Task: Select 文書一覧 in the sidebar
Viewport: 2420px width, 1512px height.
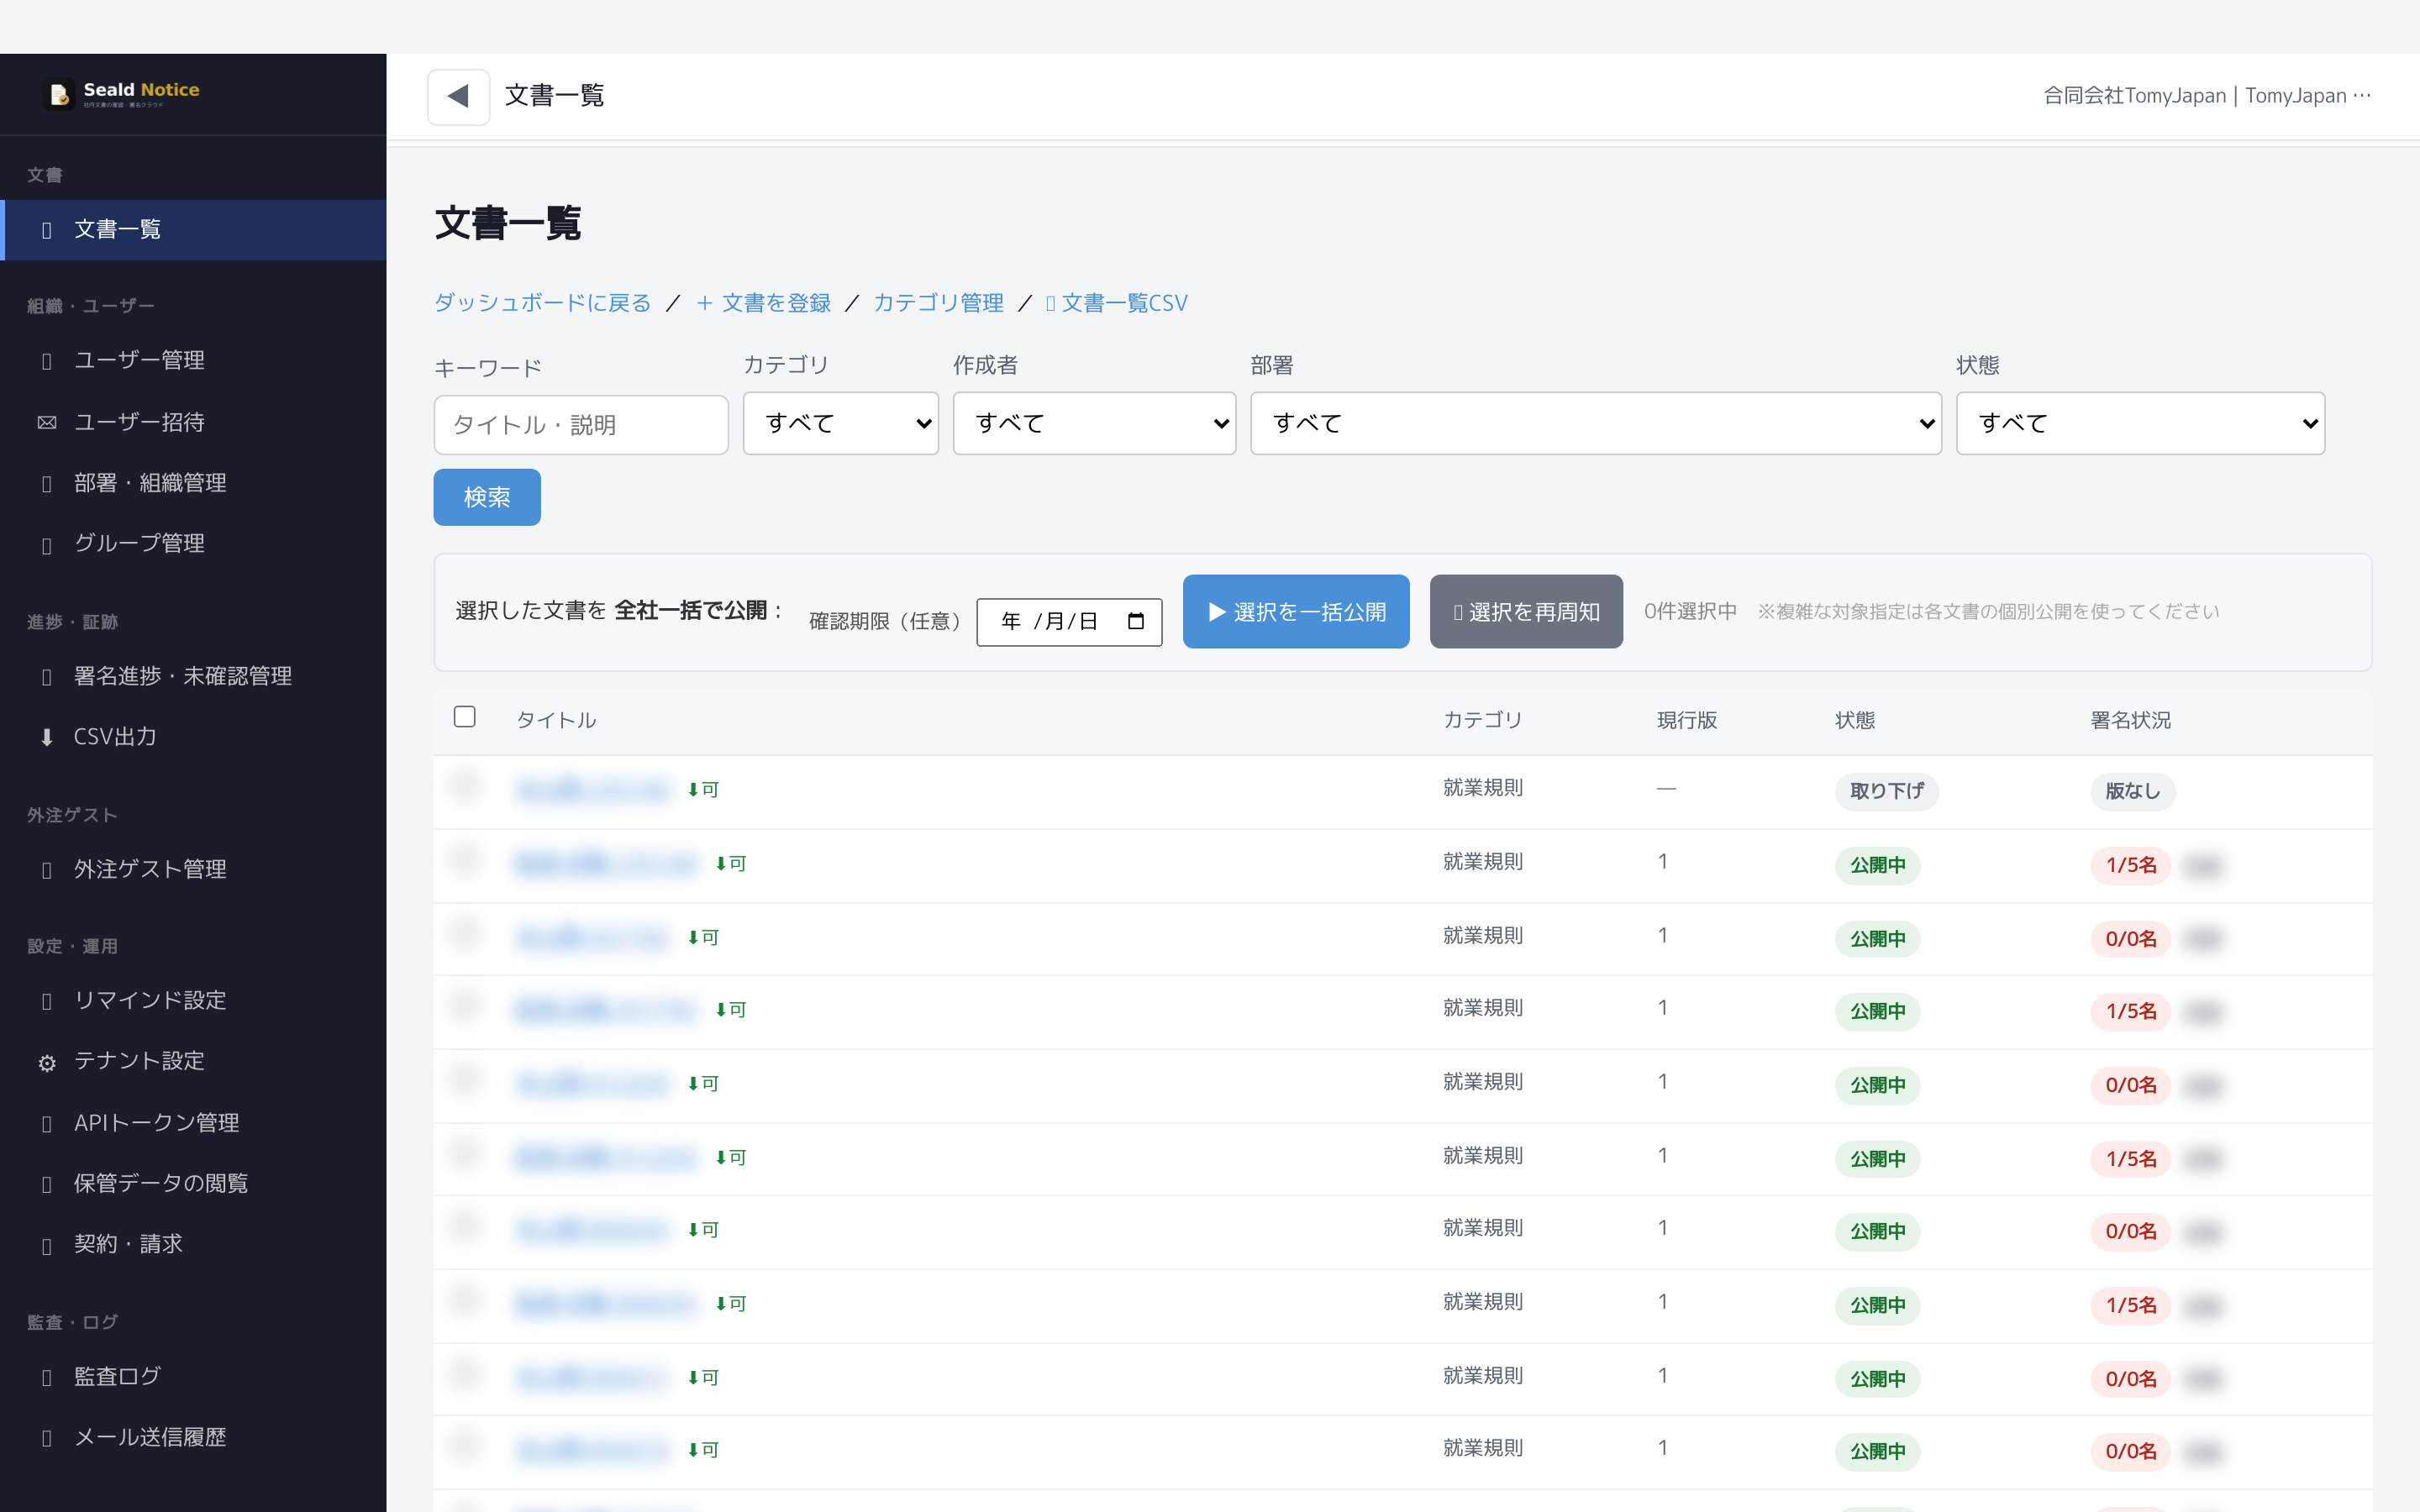Action: tap(193, 230)
